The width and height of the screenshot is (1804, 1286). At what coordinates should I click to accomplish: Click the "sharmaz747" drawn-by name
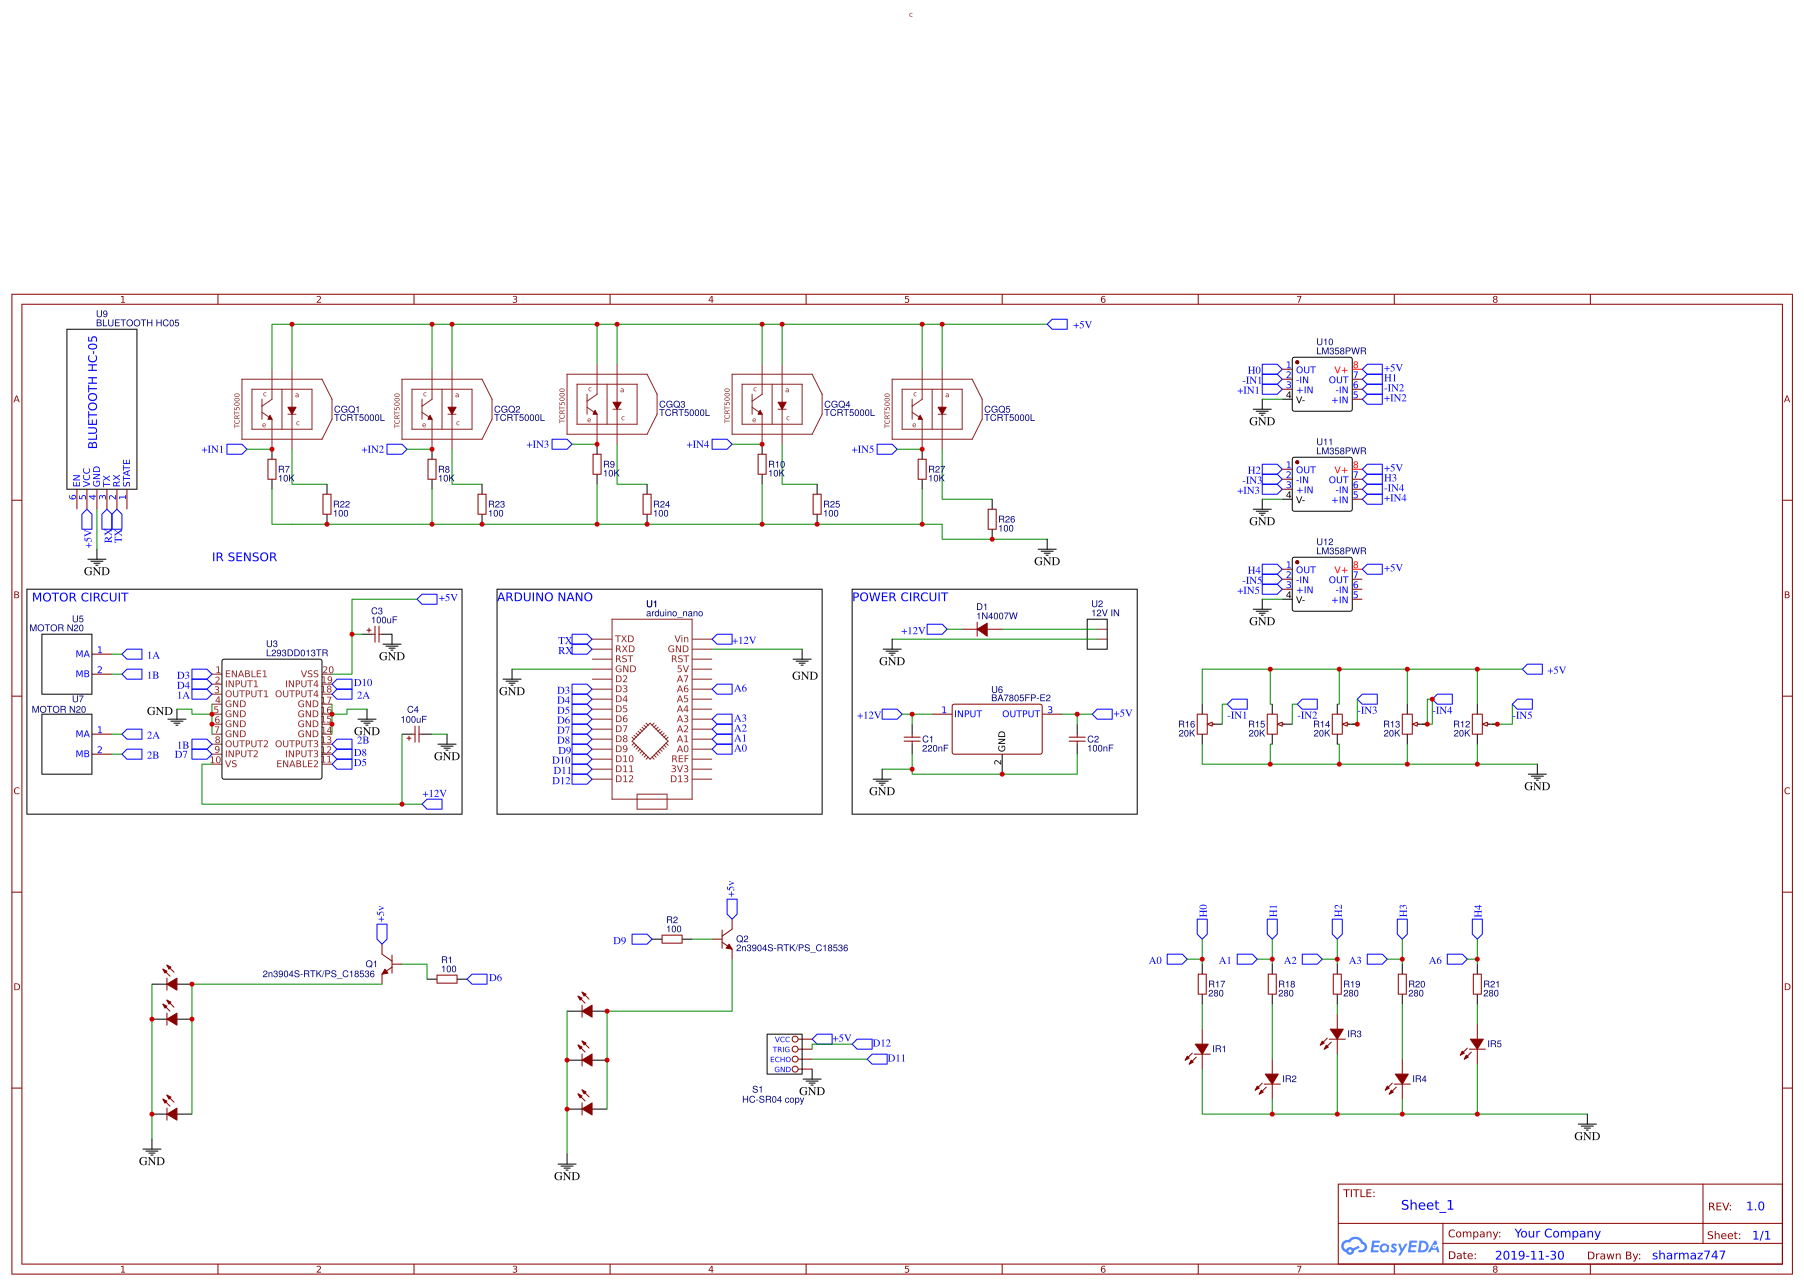pyautogui.click(x=1689, y=1255)
